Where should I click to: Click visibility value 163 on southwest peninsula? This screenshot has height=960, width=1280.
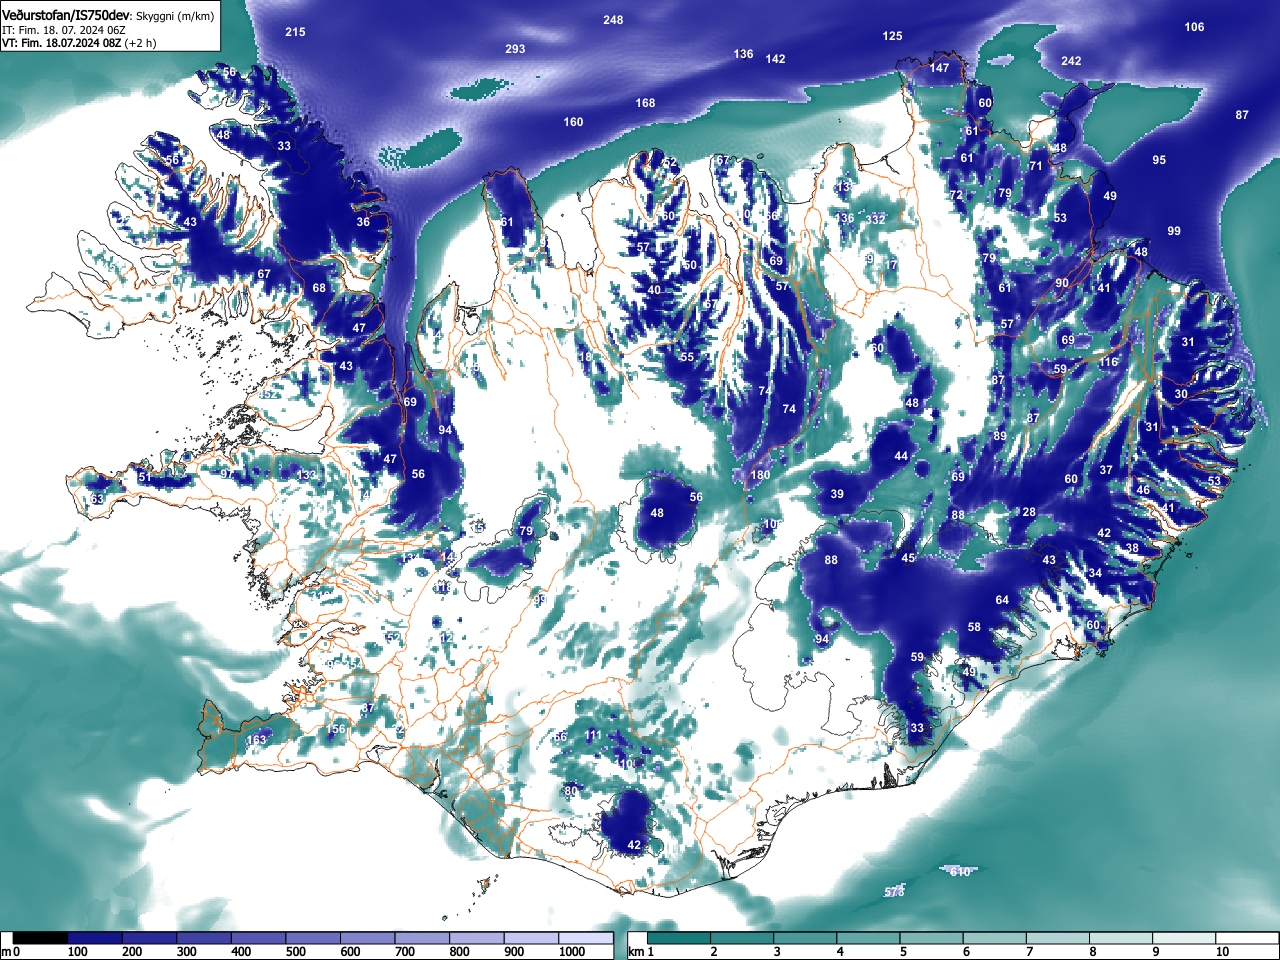pyautogui.click(x=257, y=741)
